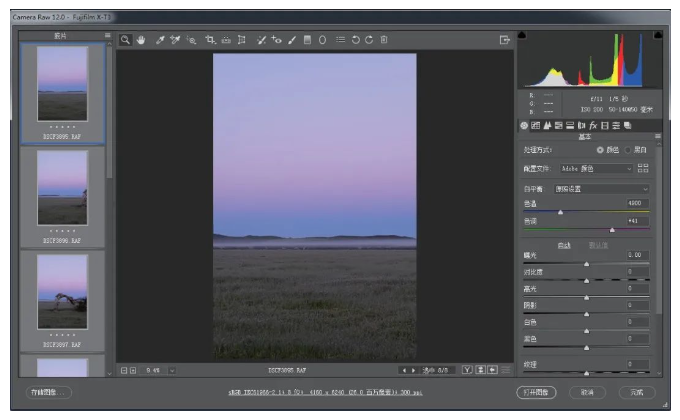
Task: Open workflow options link at bottom
Action: click(325, 393)
